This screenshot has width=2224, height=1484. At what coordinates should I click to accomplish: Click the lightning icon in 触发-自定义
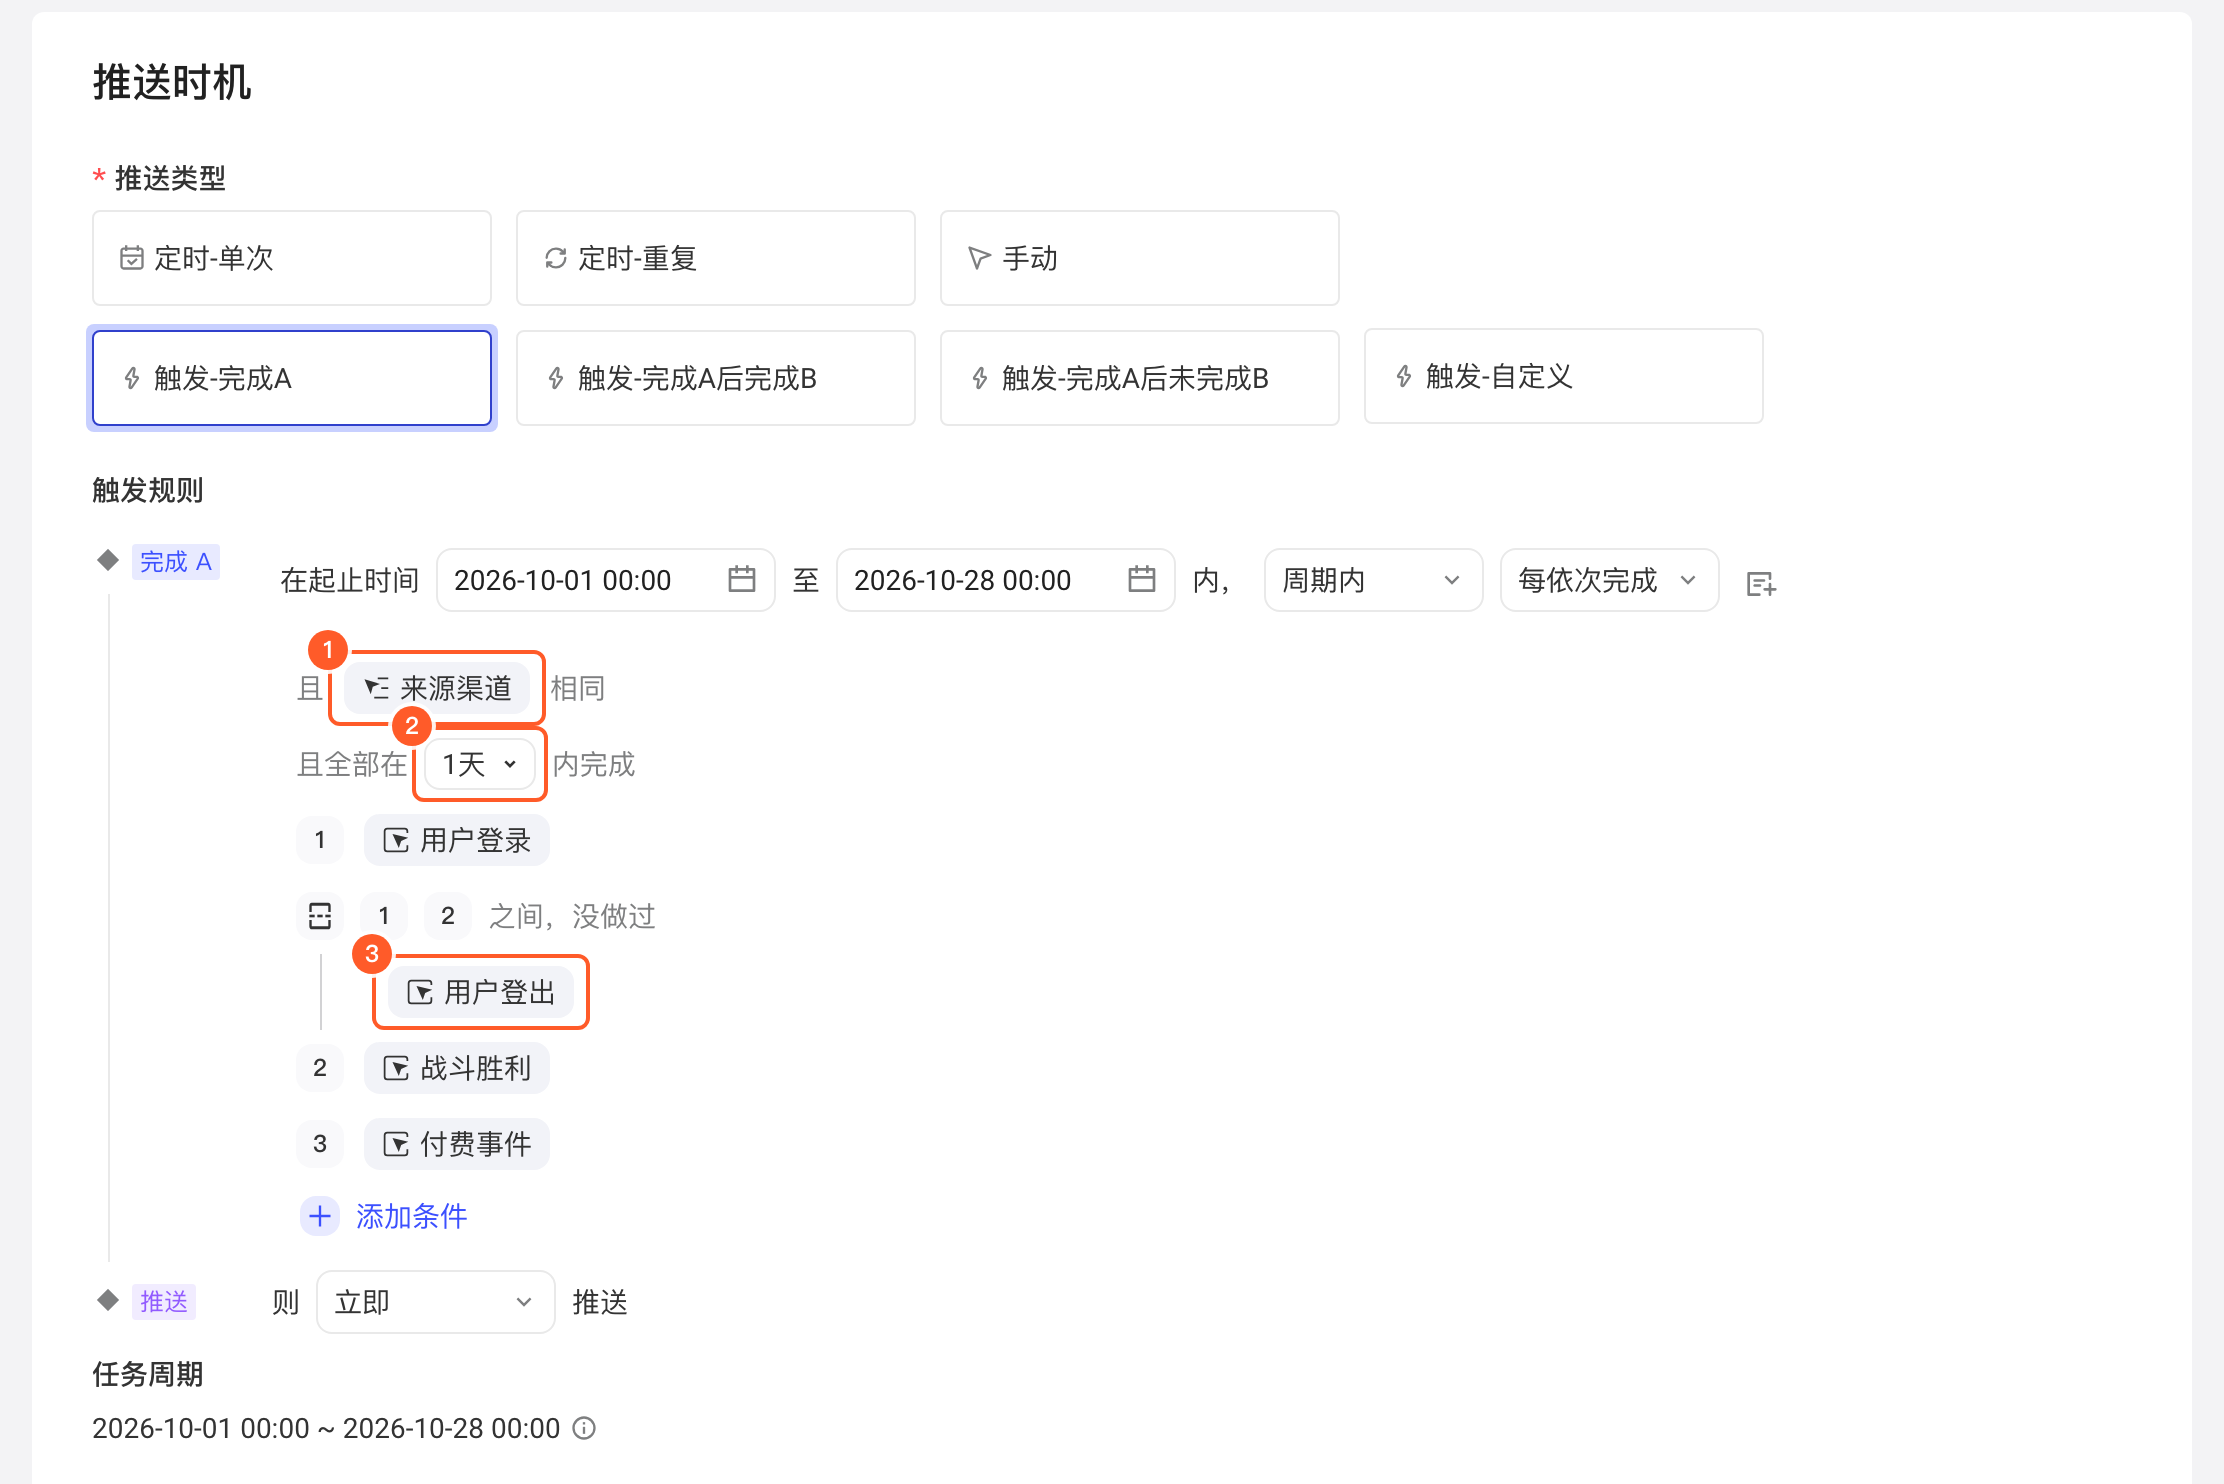1404,376
